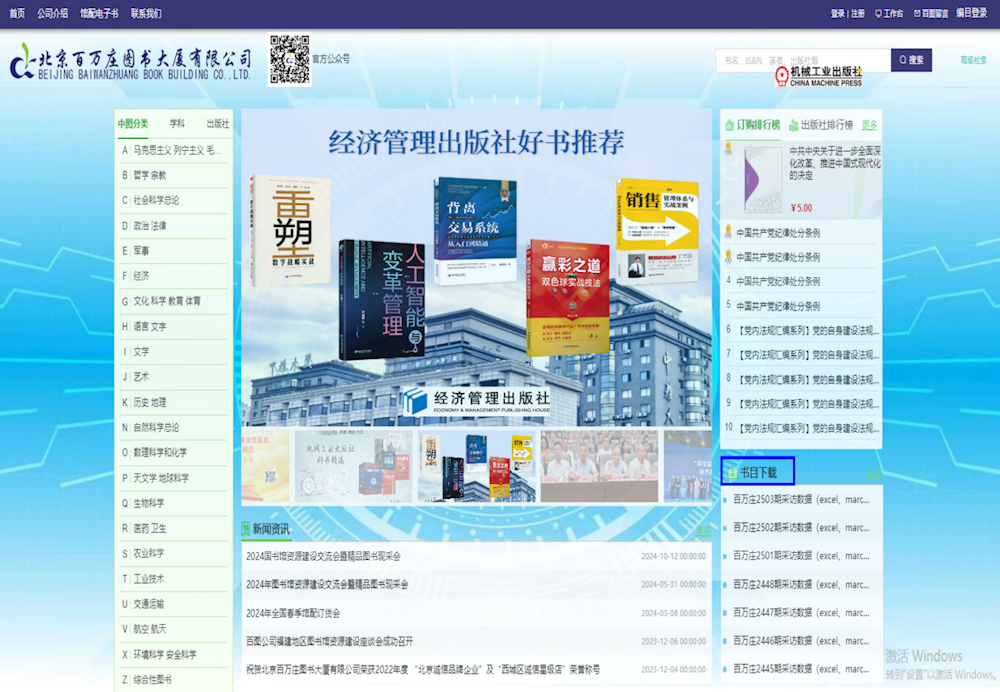Click the 登录 | 注册 link
1000x692 pixels.
coord(848,13)
